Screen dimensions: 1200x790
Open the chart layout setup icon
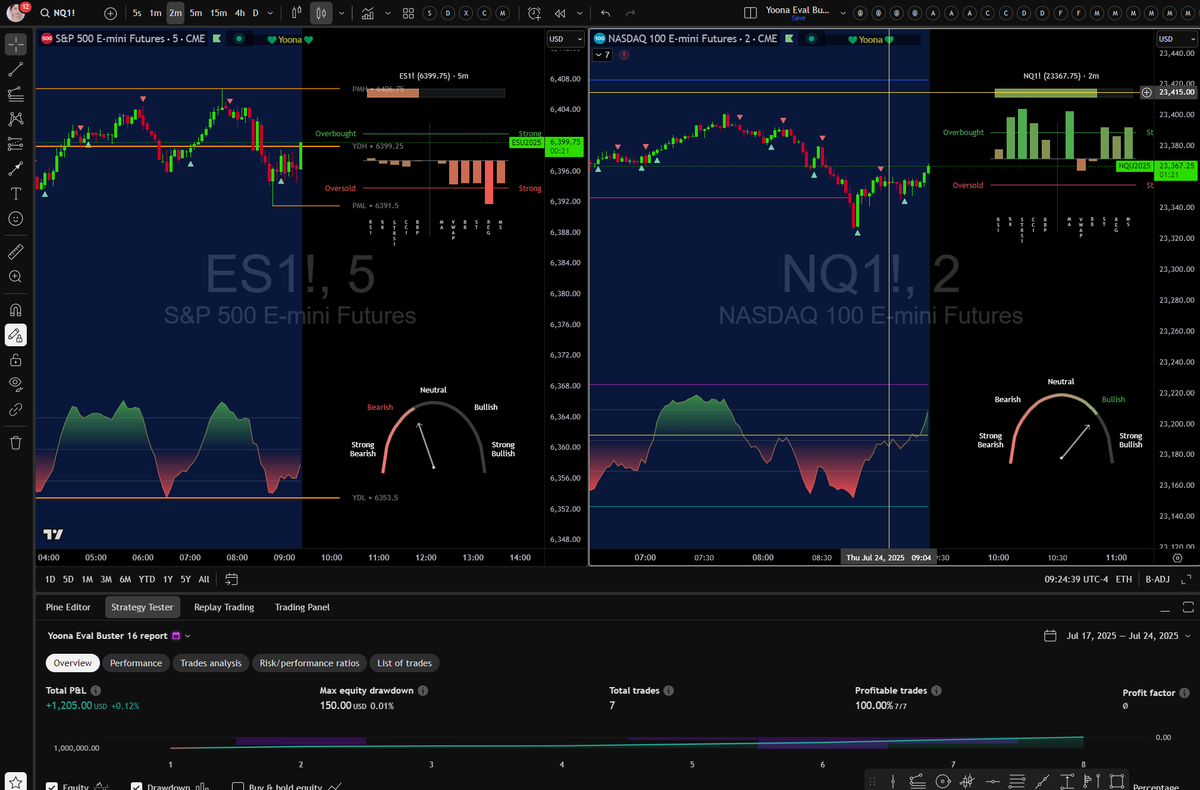751,14
